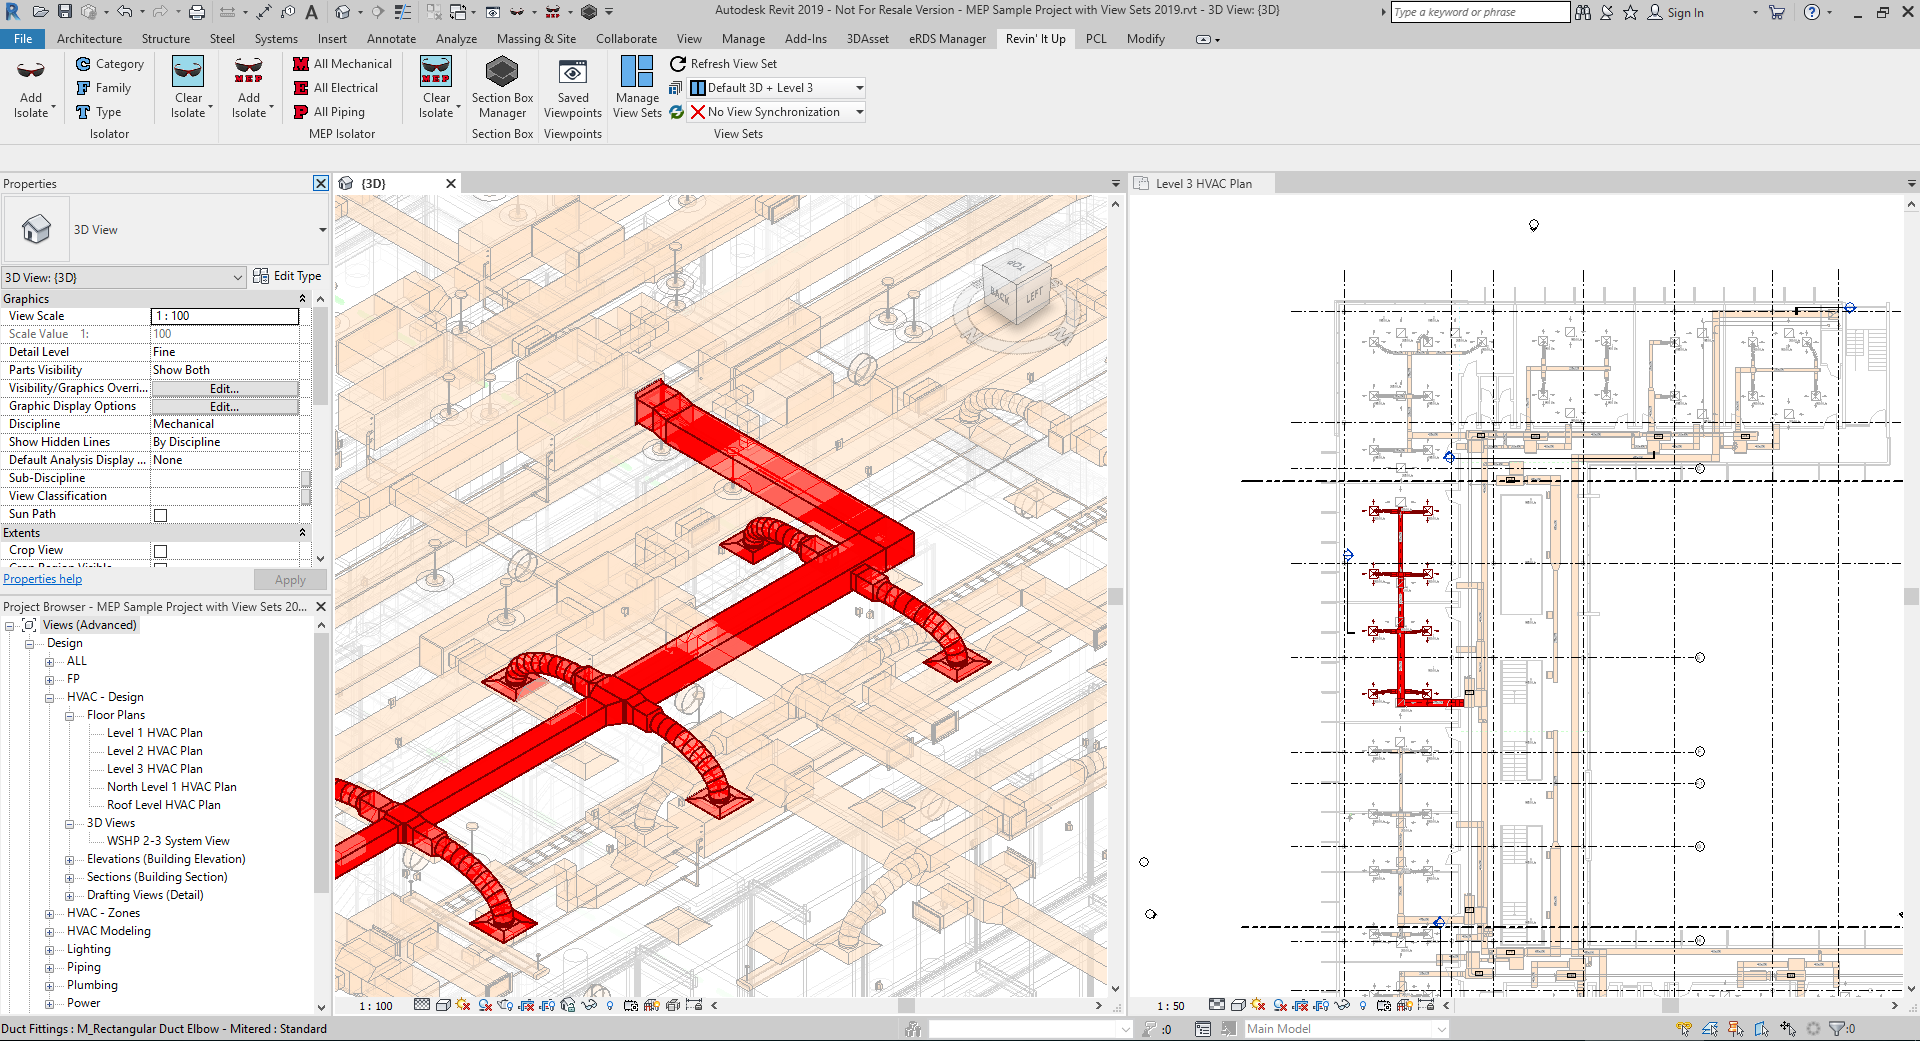The width and height of the screenshot is (1920, 1041).
Task: Enable the Sun Path checkbox
Action: [160, 515]
